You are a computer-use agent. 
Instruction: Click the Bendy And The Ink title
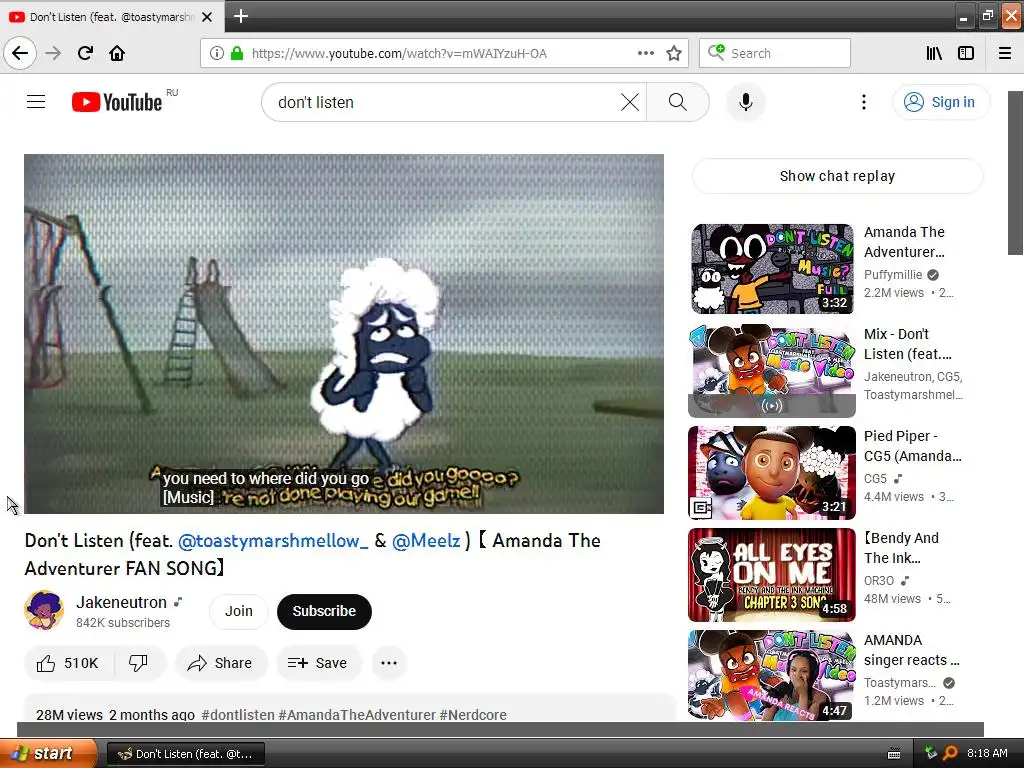[x=901, y=548]
